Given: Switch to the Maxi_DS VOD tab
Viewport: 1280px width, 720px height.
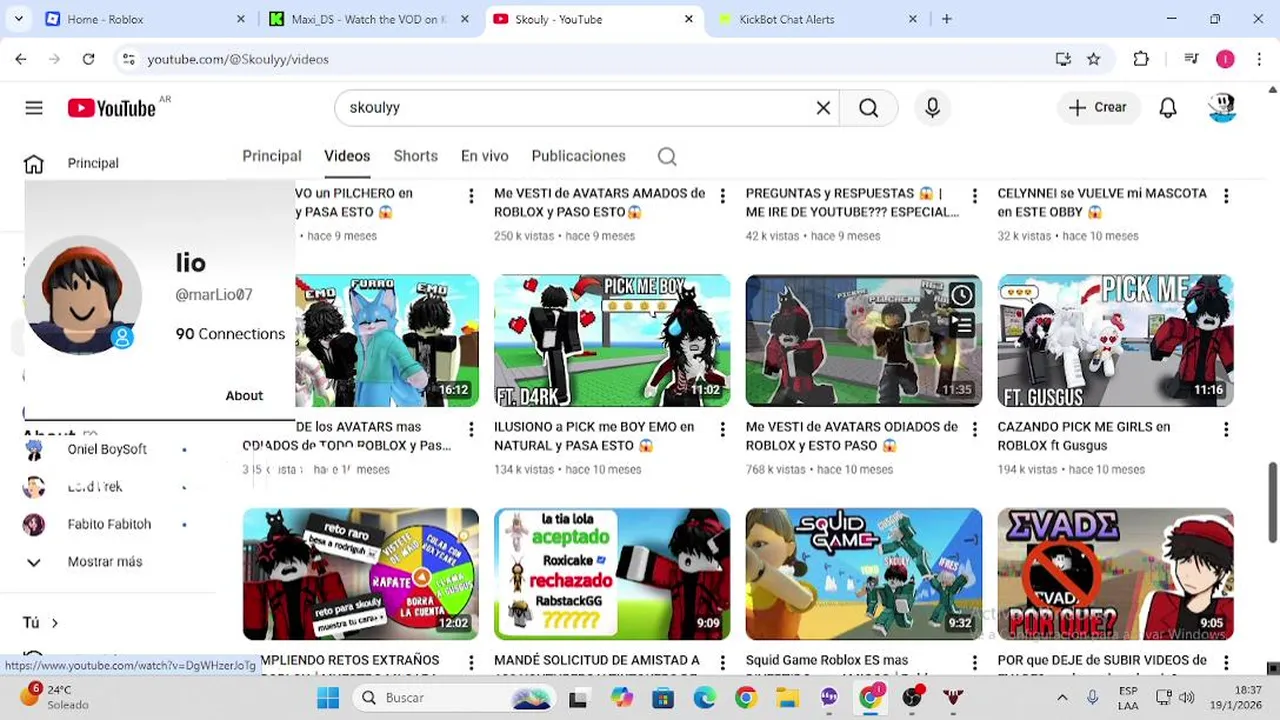Looking at the screenshot, I should pyautogui.click(x=370, y=19).
